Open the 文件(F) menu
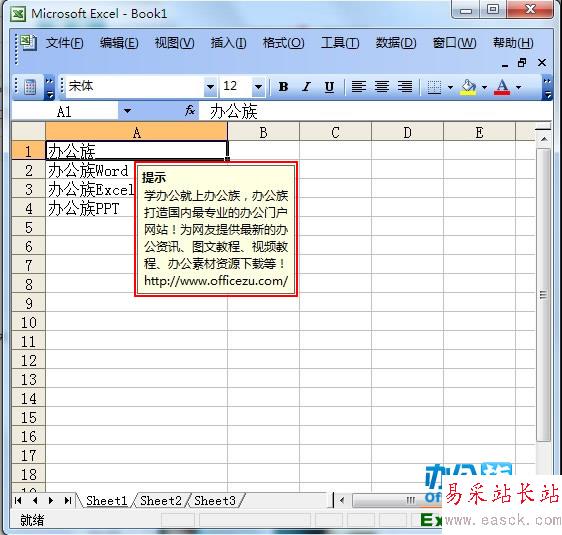Viewport: 562px width, 535px height. (x=65, y=43)
